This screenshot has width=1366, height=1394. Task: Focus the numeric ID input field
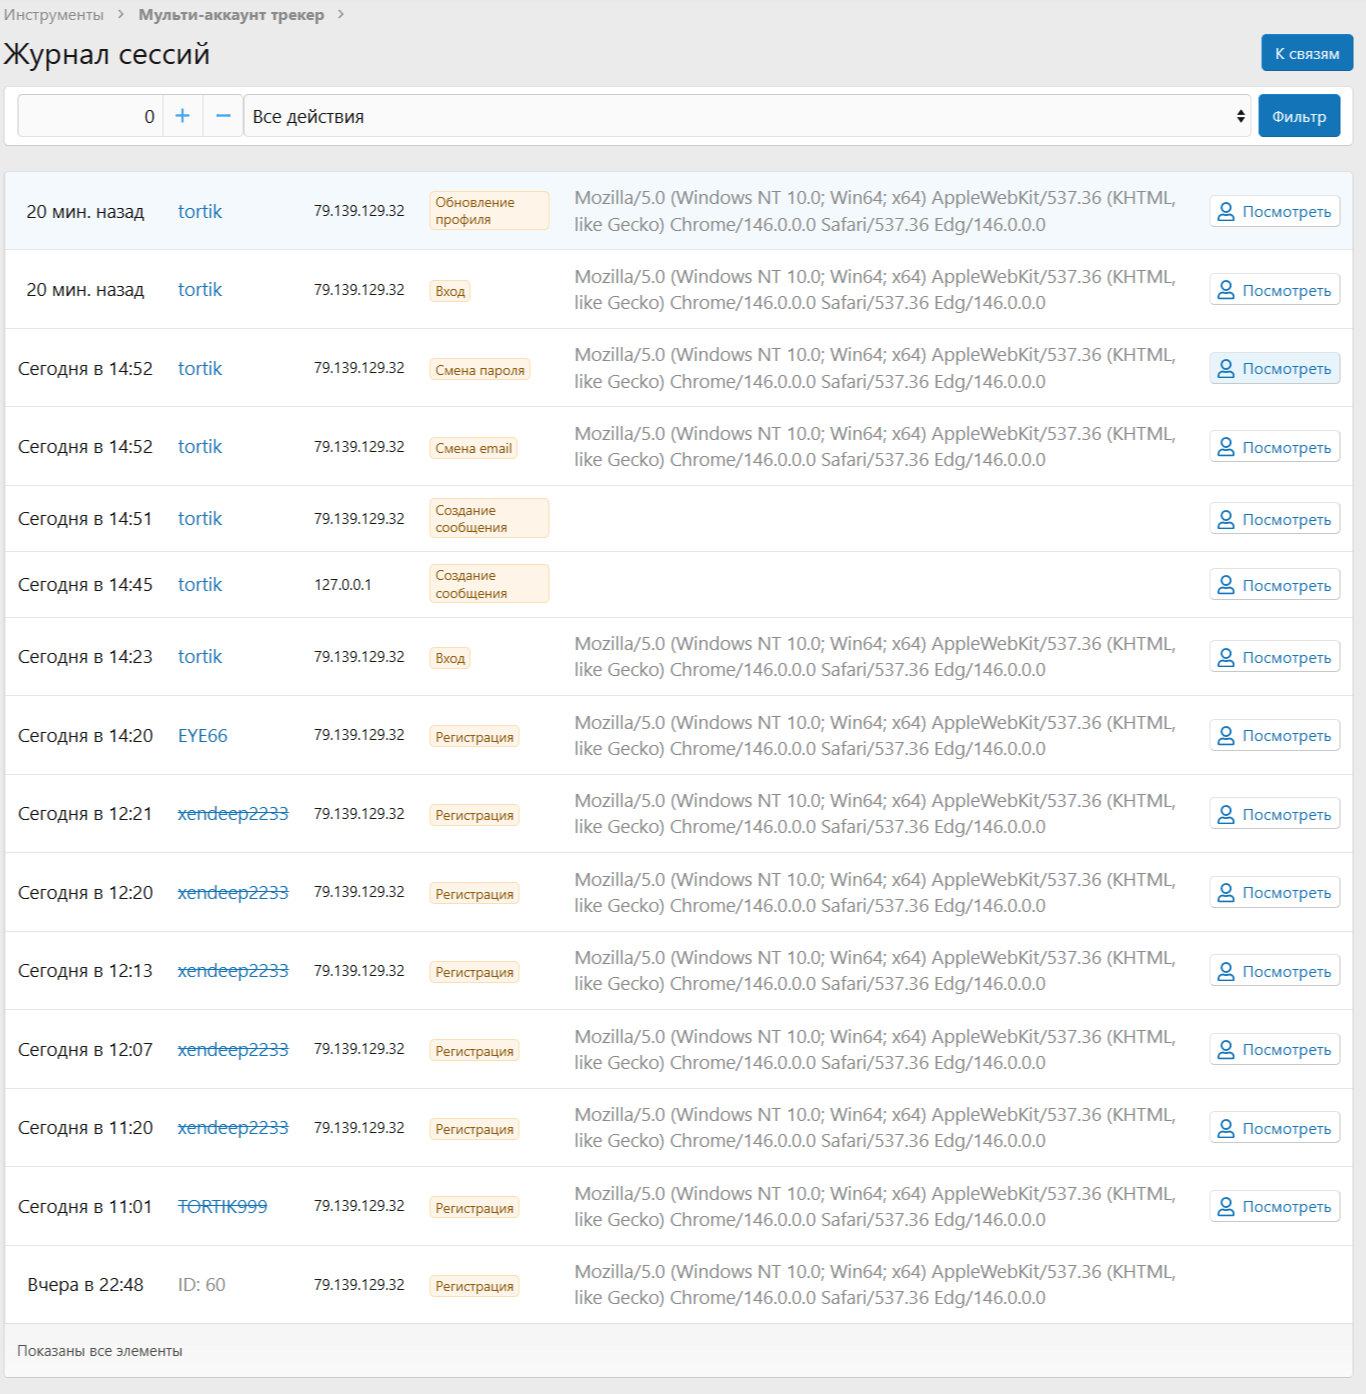click(90, 116)
